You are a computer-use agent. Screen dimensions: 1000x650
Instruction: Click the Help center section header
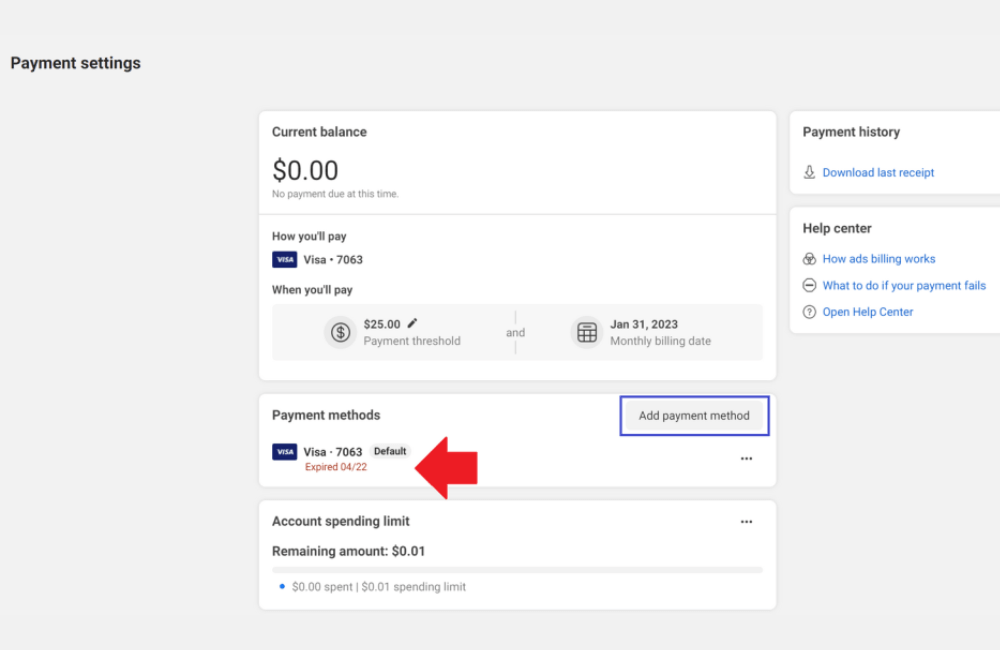pos(837,228)
